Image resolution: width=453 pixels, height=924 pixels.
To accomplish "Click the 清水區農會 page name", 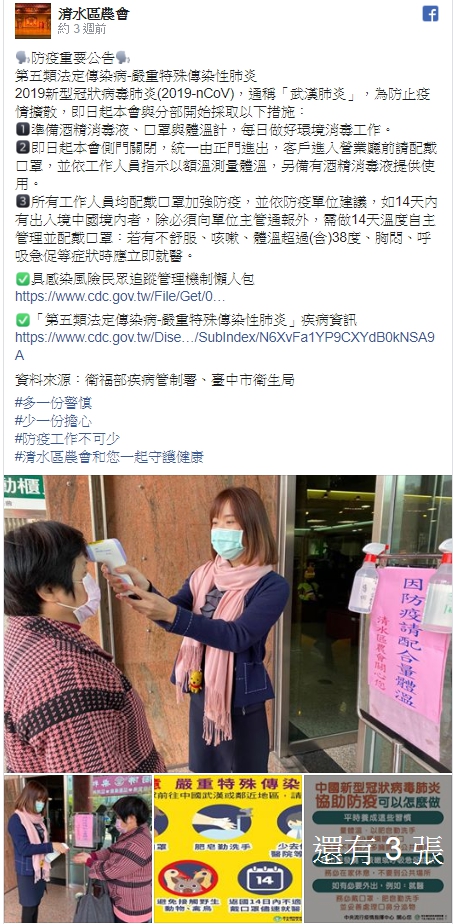I will point(94,14).
